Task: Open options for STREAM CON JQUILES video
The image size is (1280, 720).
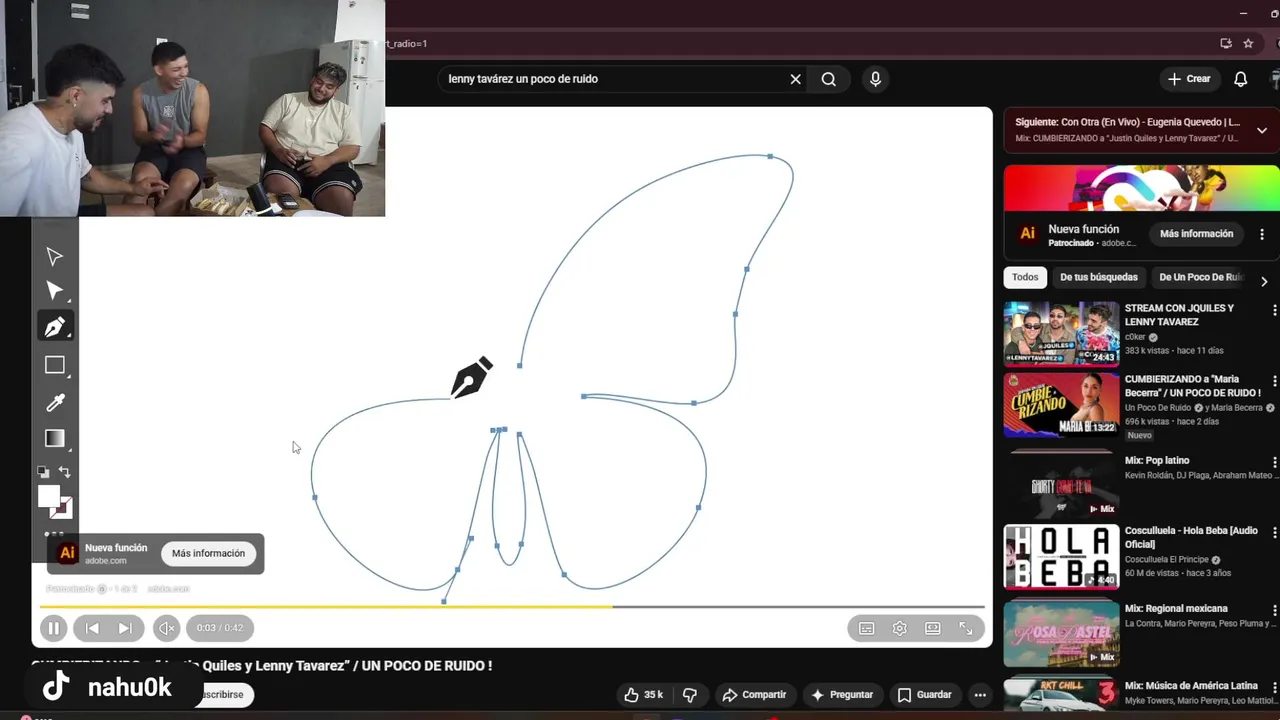Action: pyautogui.click(x=1274, y=310)
